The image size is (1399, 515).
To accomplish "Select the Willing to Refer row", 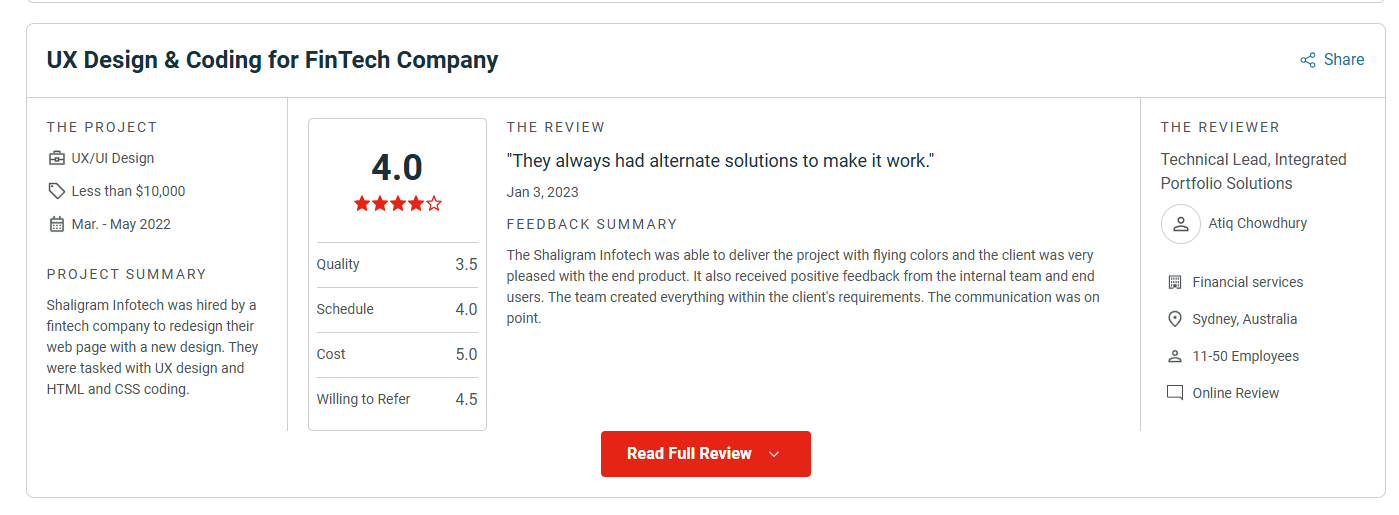I will (397, 400).
